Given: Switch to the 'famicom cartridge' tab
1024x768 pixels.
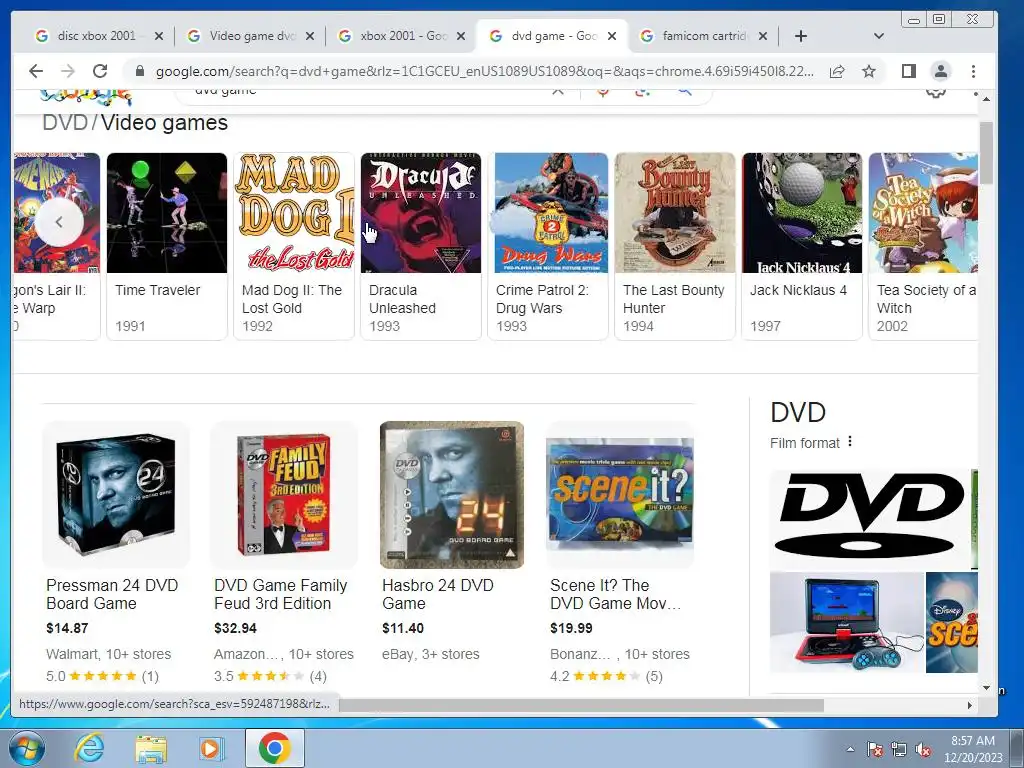Looking at the screenshot, I should 702,36.
